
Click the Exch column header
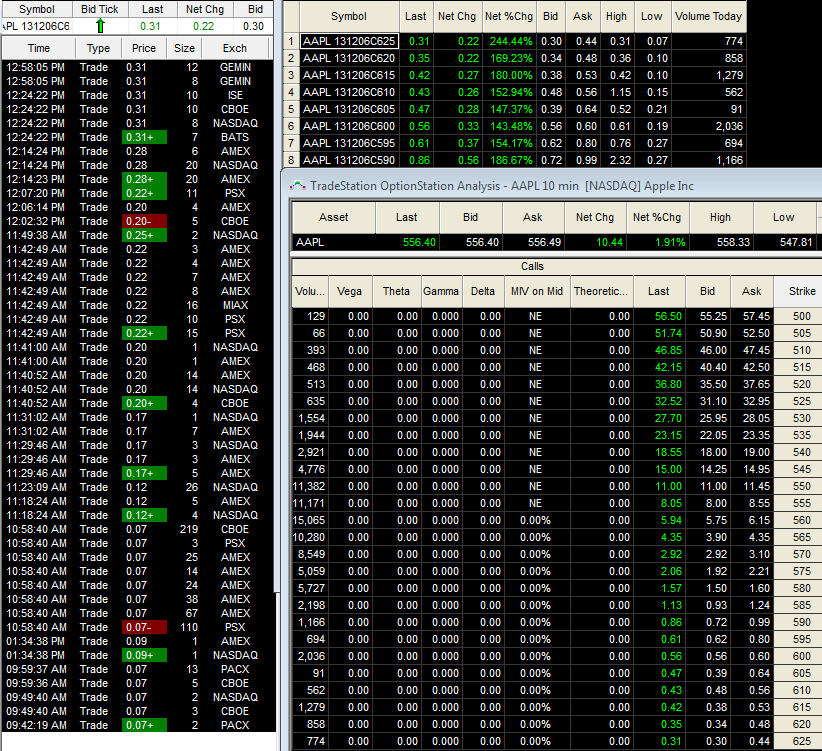tap(234, 48)
